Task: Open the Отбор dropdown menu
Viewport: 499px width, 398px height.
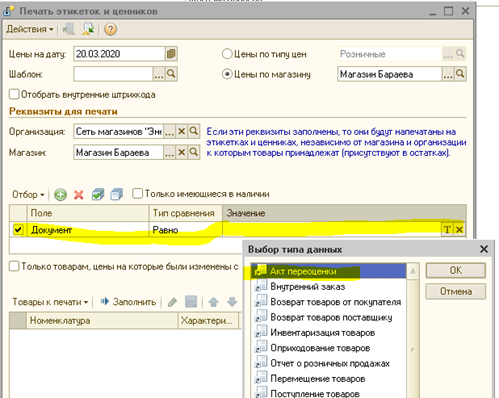Action: click(28, 194)
